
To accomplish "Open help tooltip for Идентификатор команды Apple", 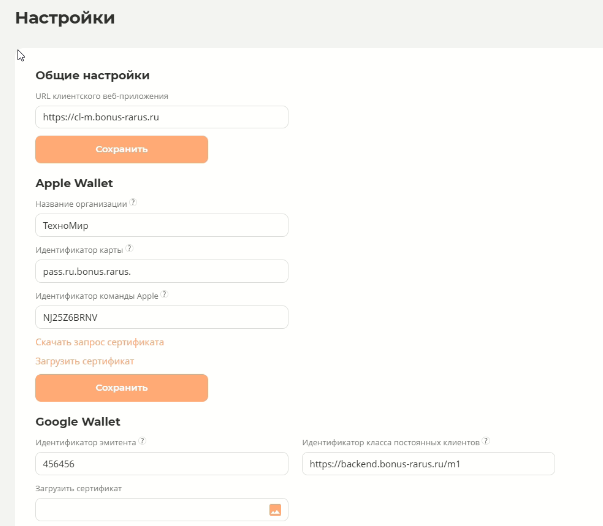I will point(164,294).
